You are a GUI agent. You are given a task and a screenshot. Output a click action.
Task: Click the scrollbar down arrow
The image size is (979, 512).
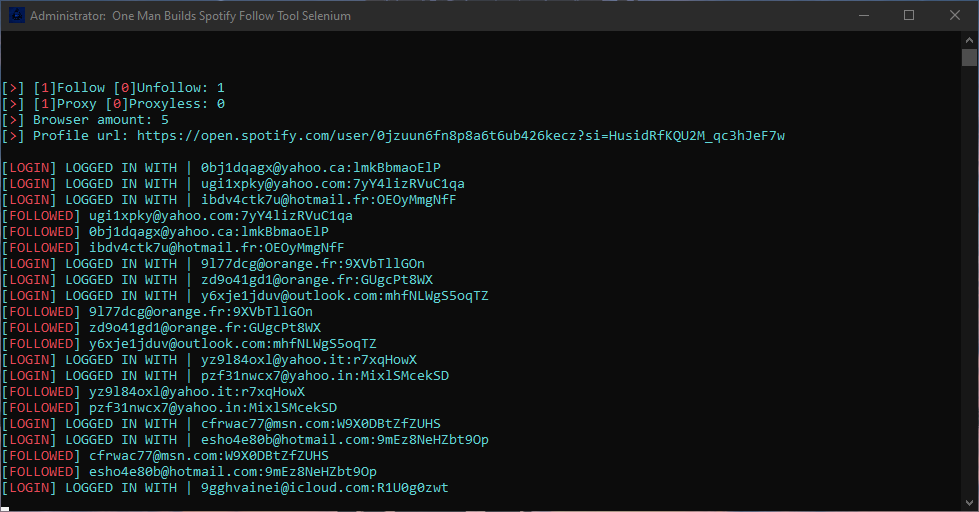pyautogui.click(x=969, y=502)
